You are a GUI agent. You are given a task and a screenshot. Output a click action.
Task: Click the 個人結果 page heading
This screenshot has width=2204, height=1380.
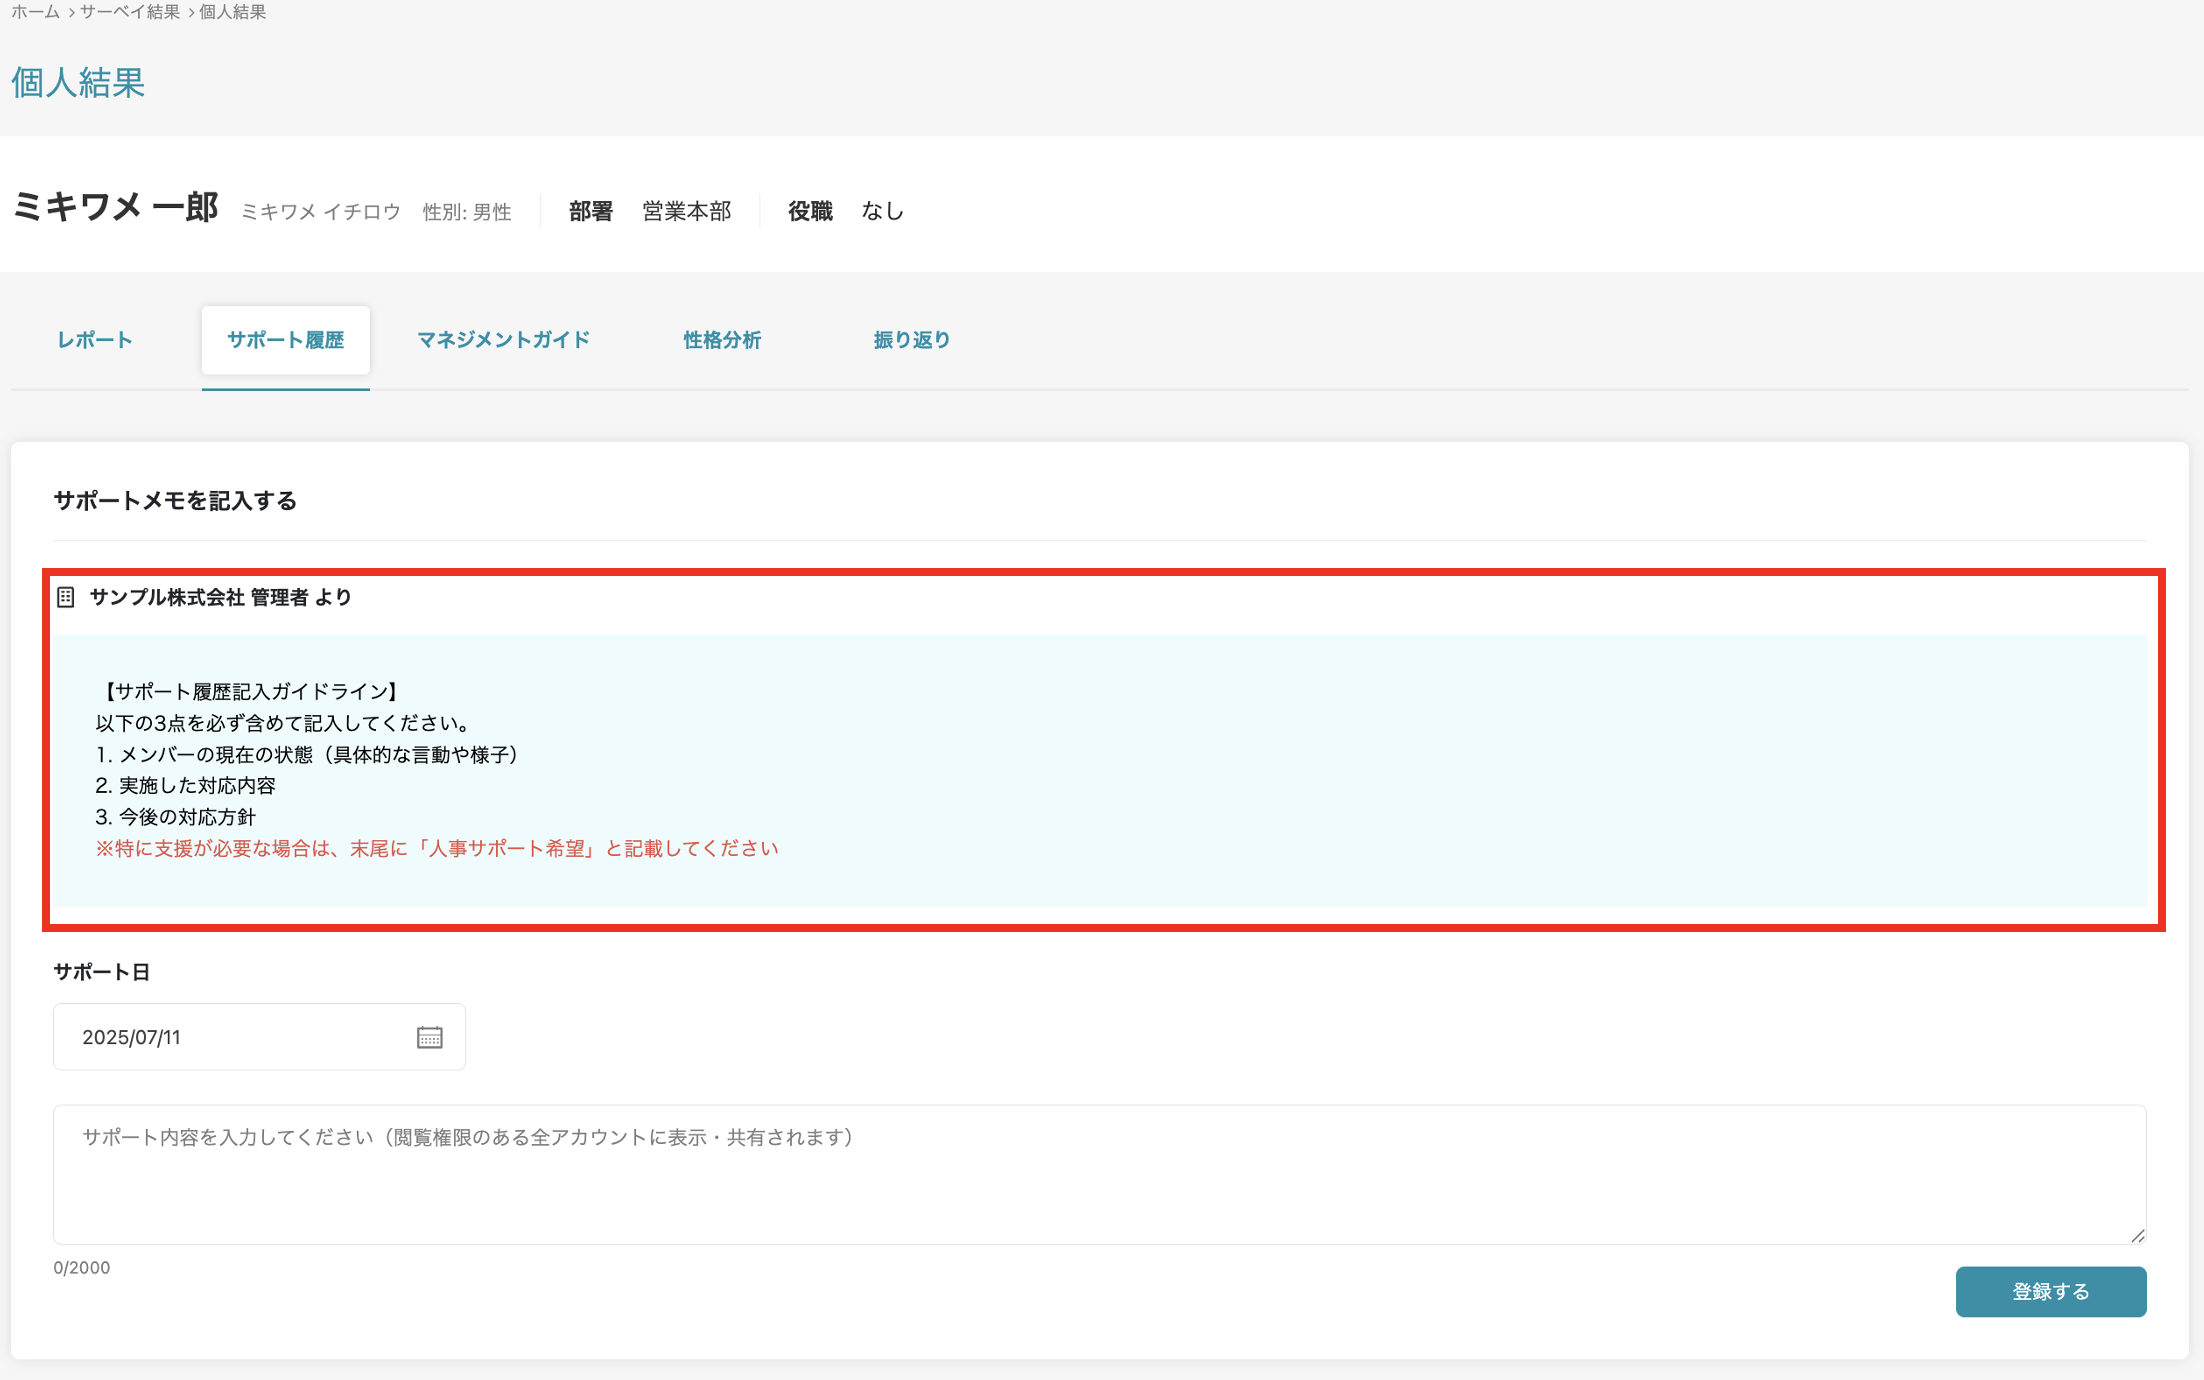tap(78, 83)
